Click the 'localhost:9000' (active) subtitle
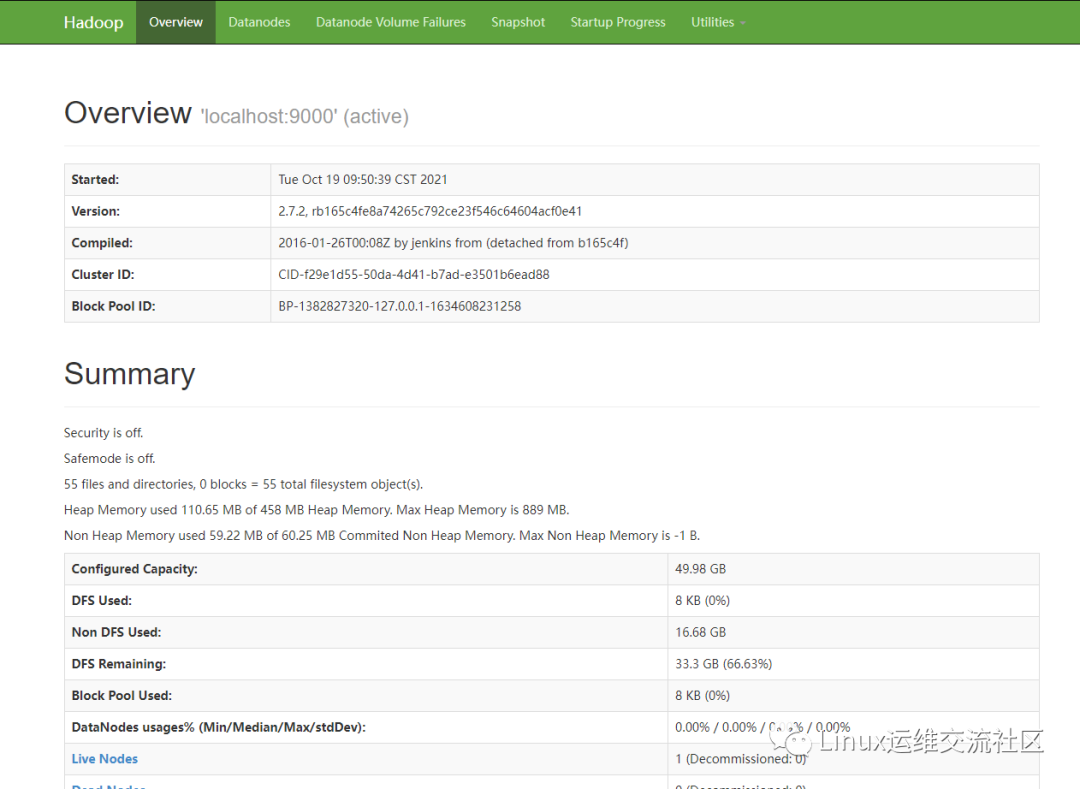 [304, 116]
